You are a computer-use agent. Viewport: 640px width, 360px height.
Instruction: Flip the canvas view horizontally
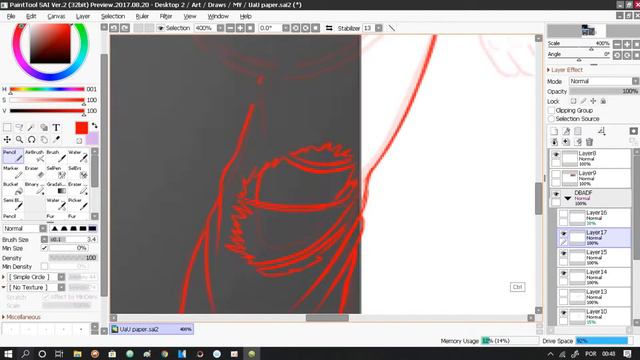[x=329, y=28]
